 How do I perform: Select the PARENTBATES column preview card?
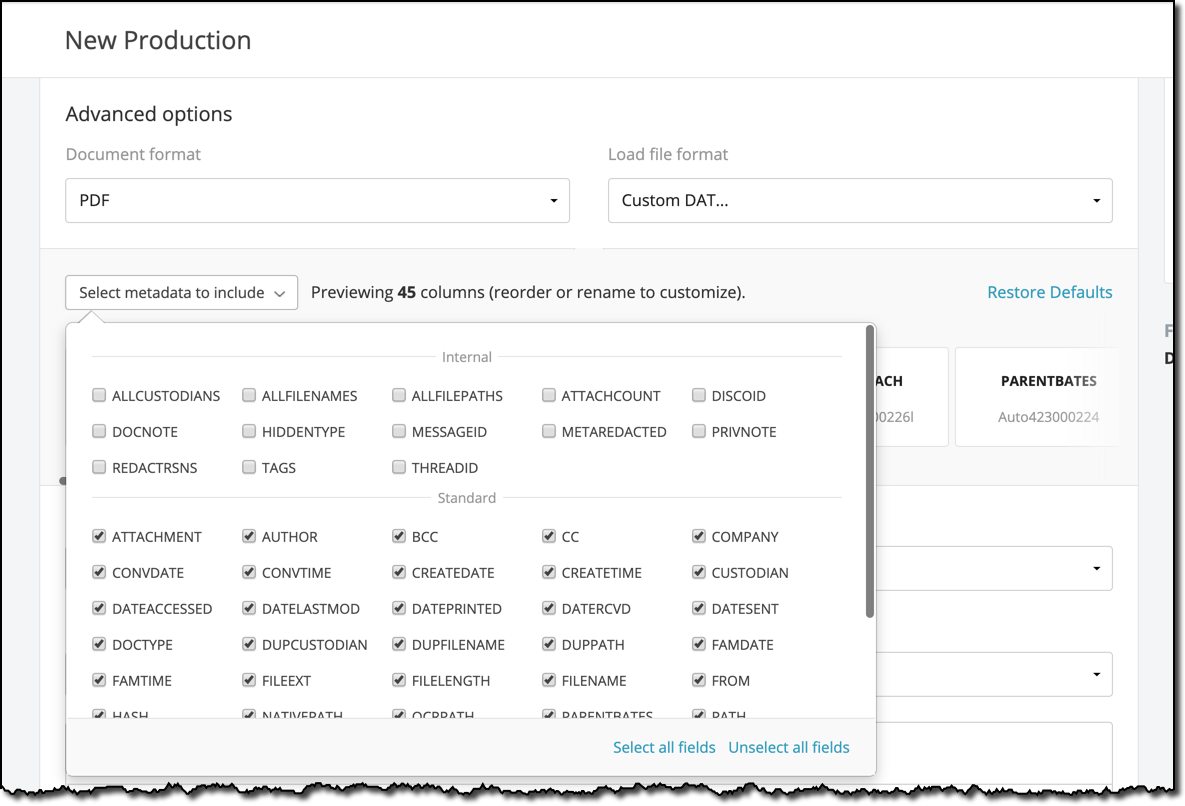point(1036,397)
